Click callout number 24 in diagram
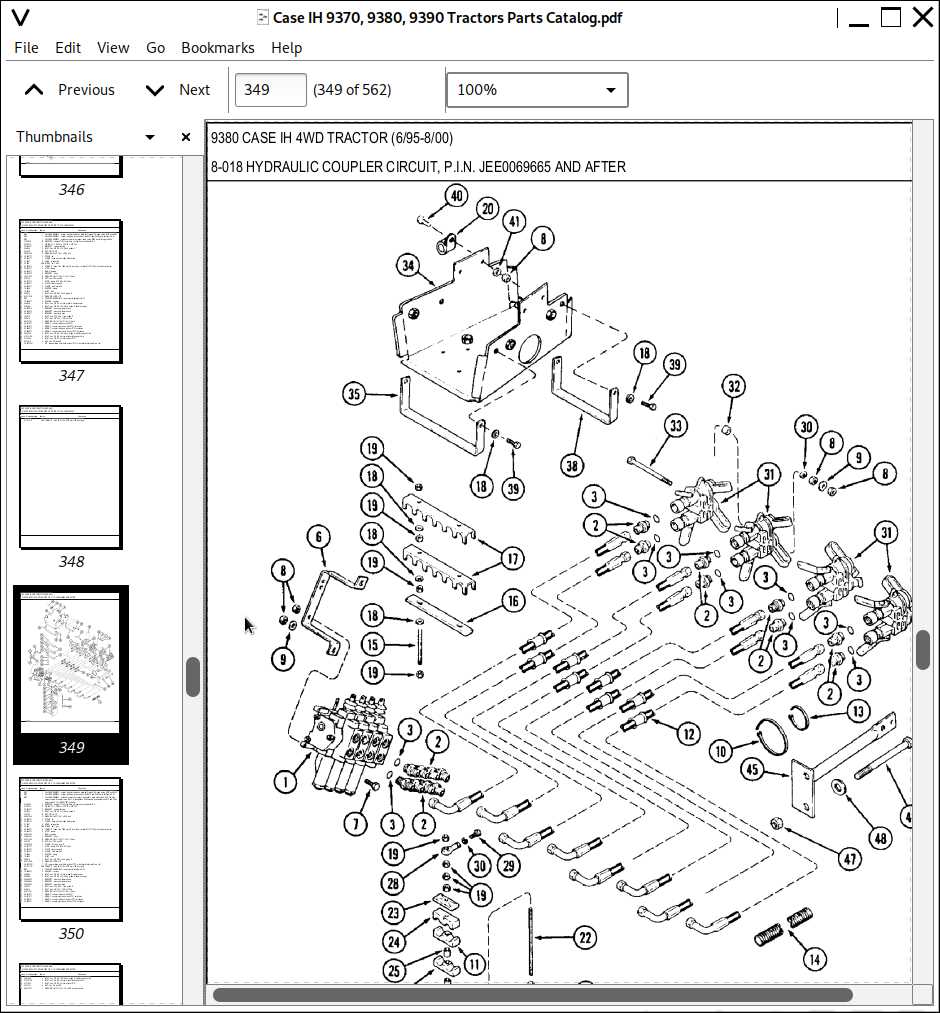940x1013 pixels. 394,942
